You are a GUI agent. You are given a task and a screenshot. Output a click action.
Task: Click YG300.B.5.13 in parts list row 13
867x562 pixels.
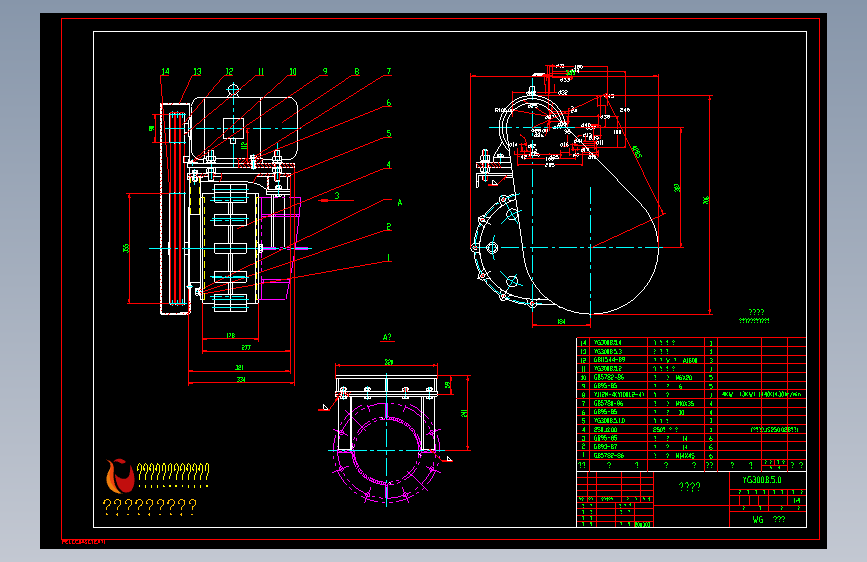point(607,351)
